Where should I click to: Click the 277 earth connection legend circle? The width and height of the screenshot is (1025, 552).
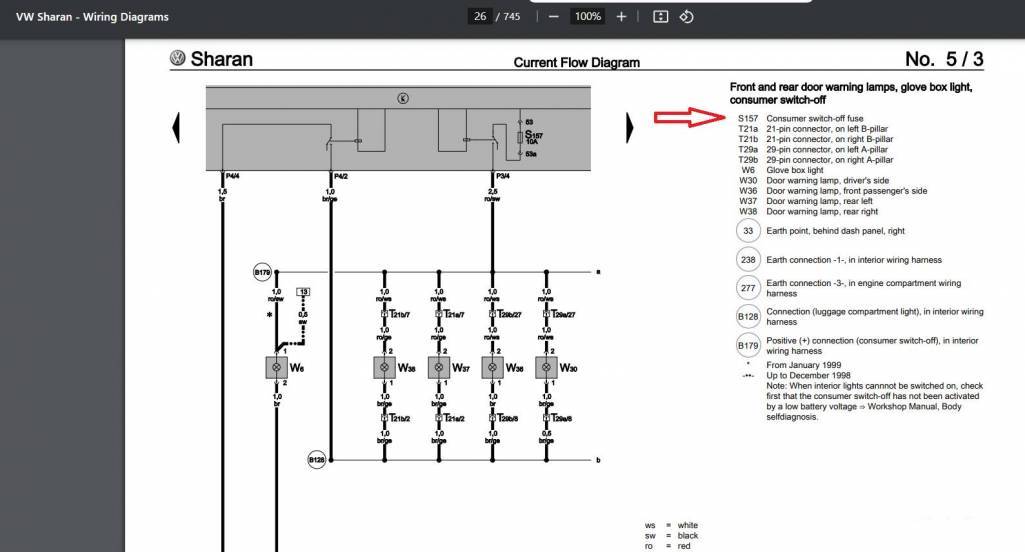pos(748,288)
